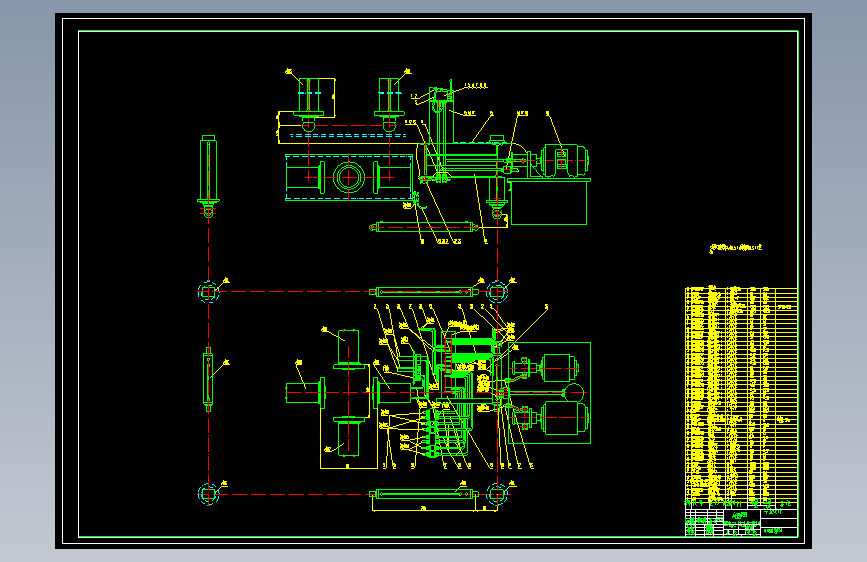Image resolution: width=867 pixels, height=562 pixels.
Task: Click the cyan anchor circle at the bottom-left corner
Action: [208, 494]
